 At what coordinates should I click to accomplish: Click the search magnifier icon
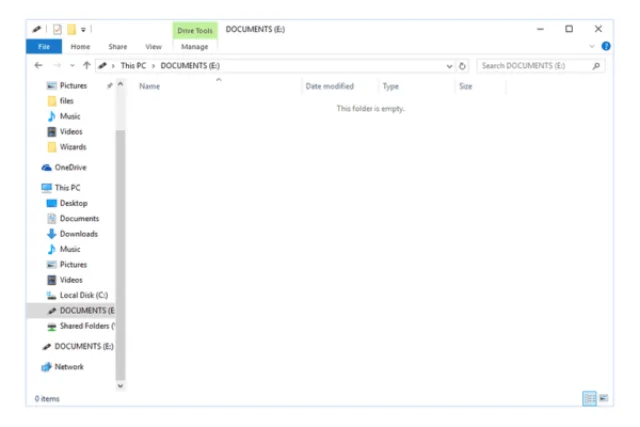pyautogui.click(x=596, y=65)
